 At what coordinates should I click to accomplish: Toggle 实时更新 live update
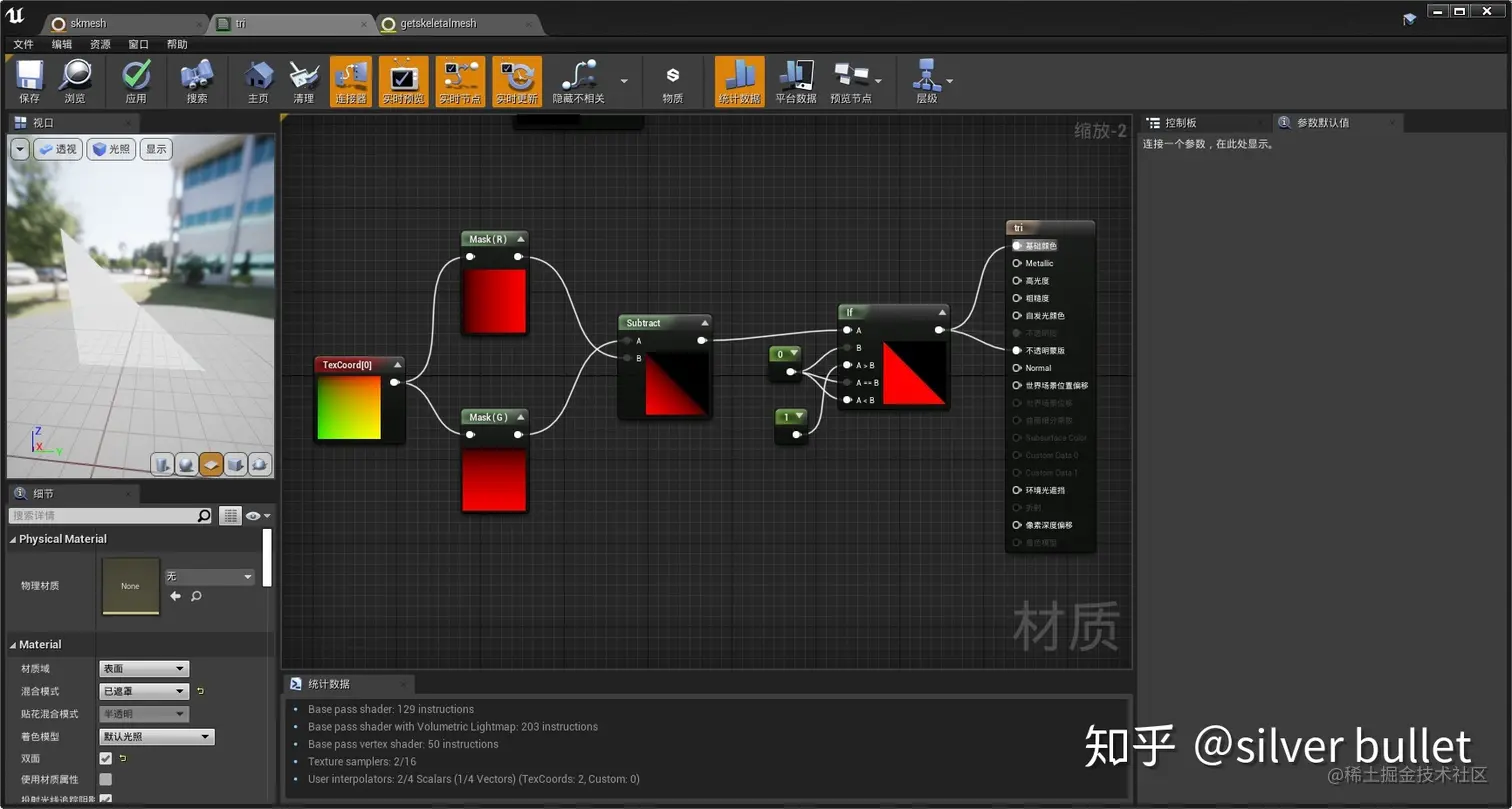[x=517, y=81]
